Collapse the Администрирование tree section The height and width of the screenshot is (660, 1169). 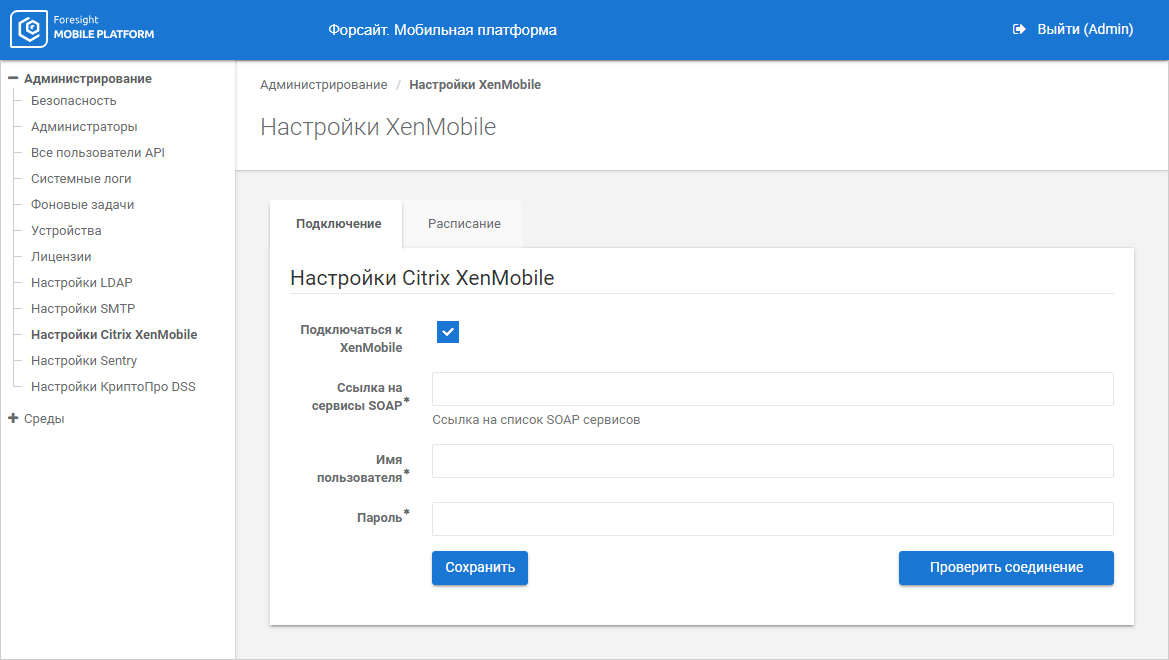(13, 78)
